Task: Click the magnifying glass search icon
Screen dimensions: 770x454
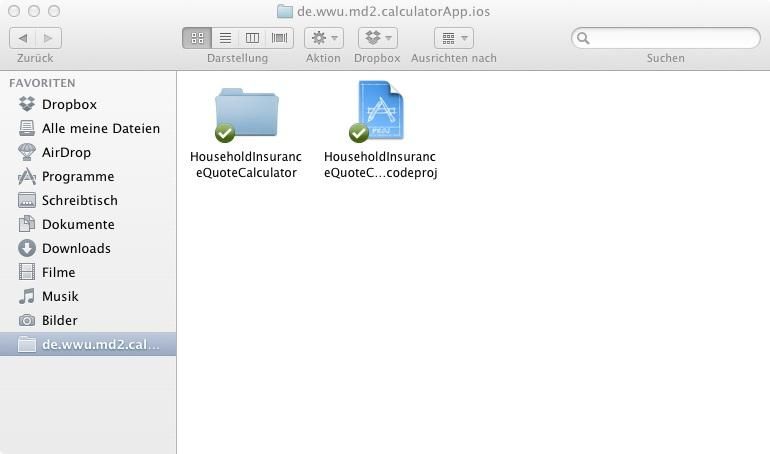Action: point(583,38)
